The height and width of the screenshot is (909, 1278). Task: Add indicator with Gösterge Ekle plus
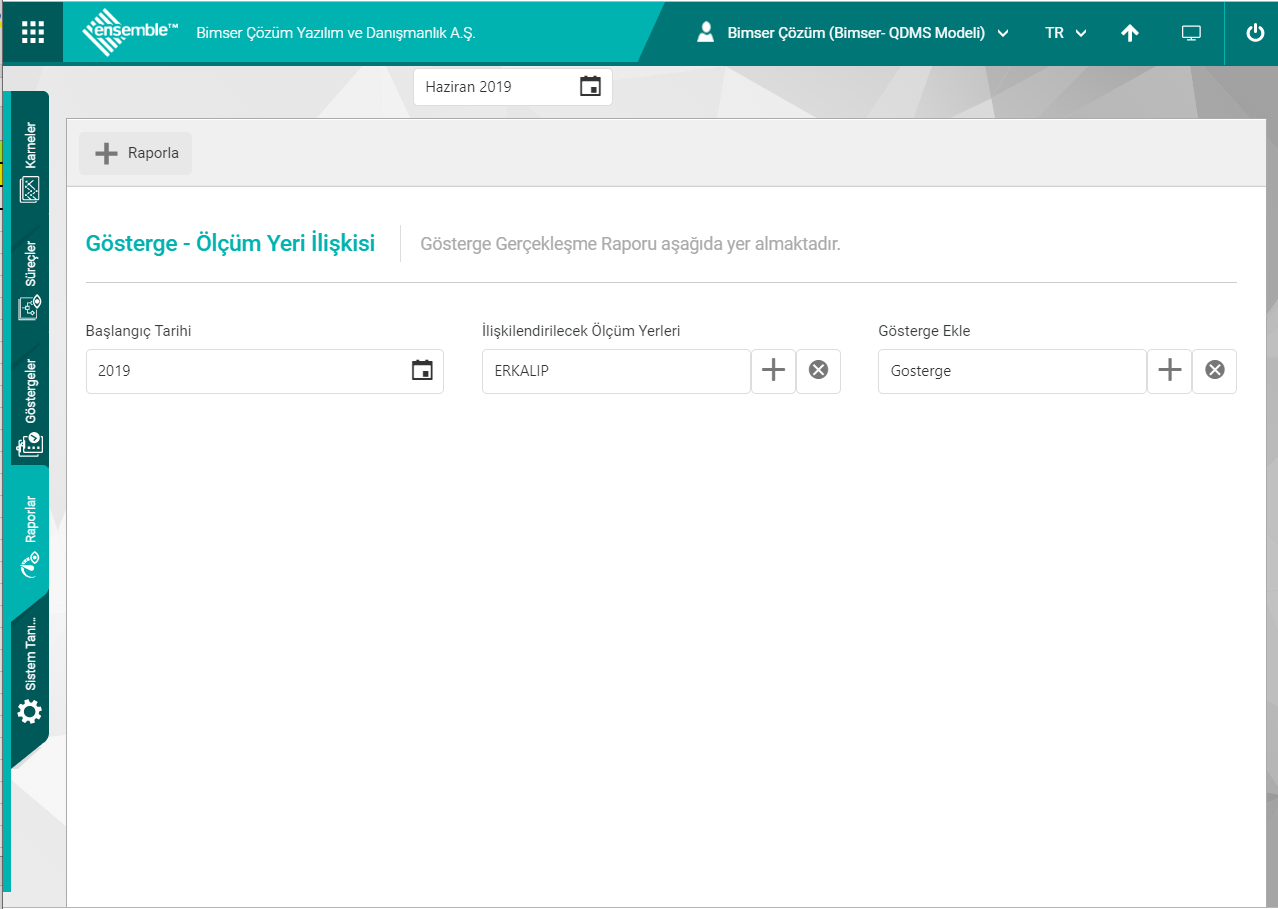pos(1169,371)
